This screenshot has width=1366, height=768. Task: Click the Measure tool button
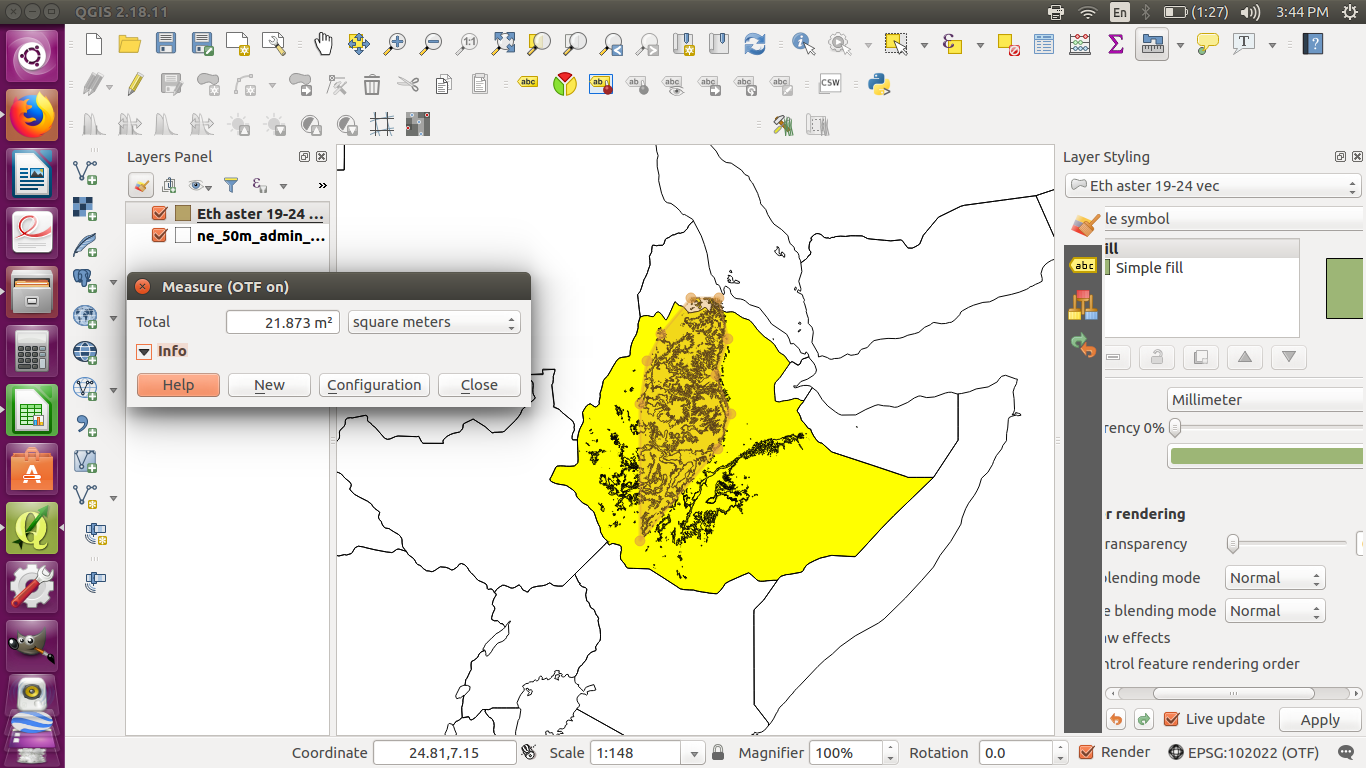[x=1152, y=44]
